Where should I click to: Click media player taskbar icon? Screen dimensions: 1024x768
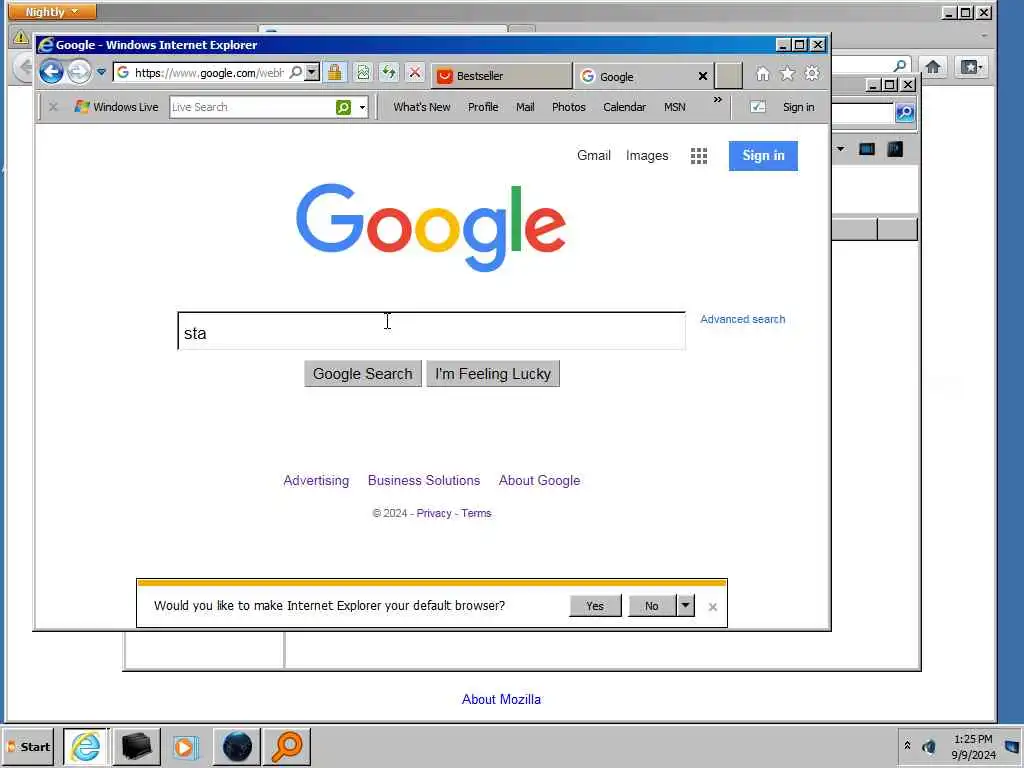[185, 746]
